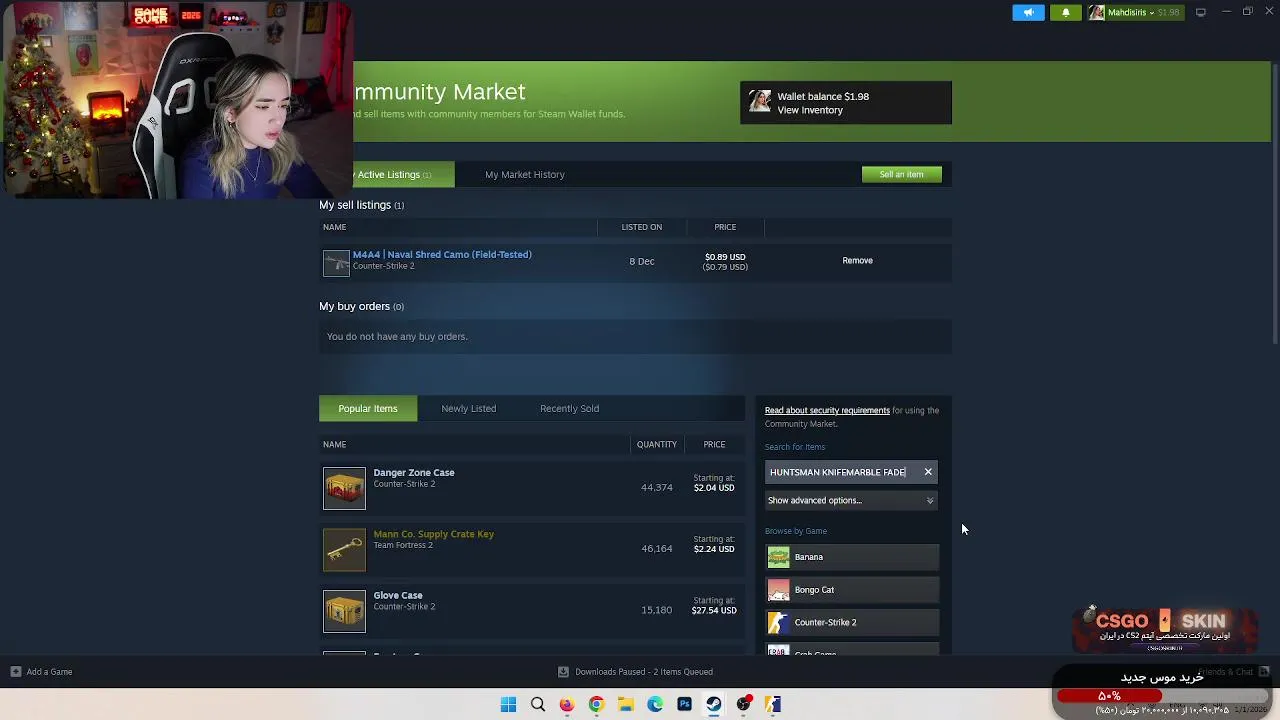Viewport: 1280px width, 720px height.
Task: Click the Glove Case icon
Action: pyautogui.click(x=344, y=611)
